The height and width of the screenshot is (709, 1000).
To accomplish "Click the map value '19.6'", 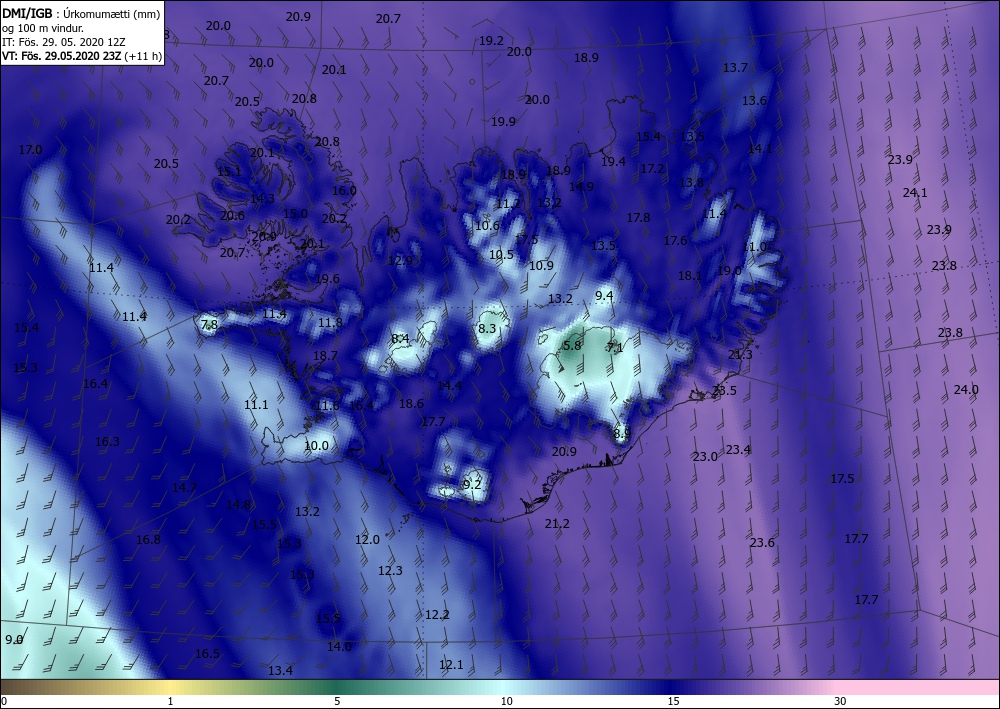I will (327, 279).
